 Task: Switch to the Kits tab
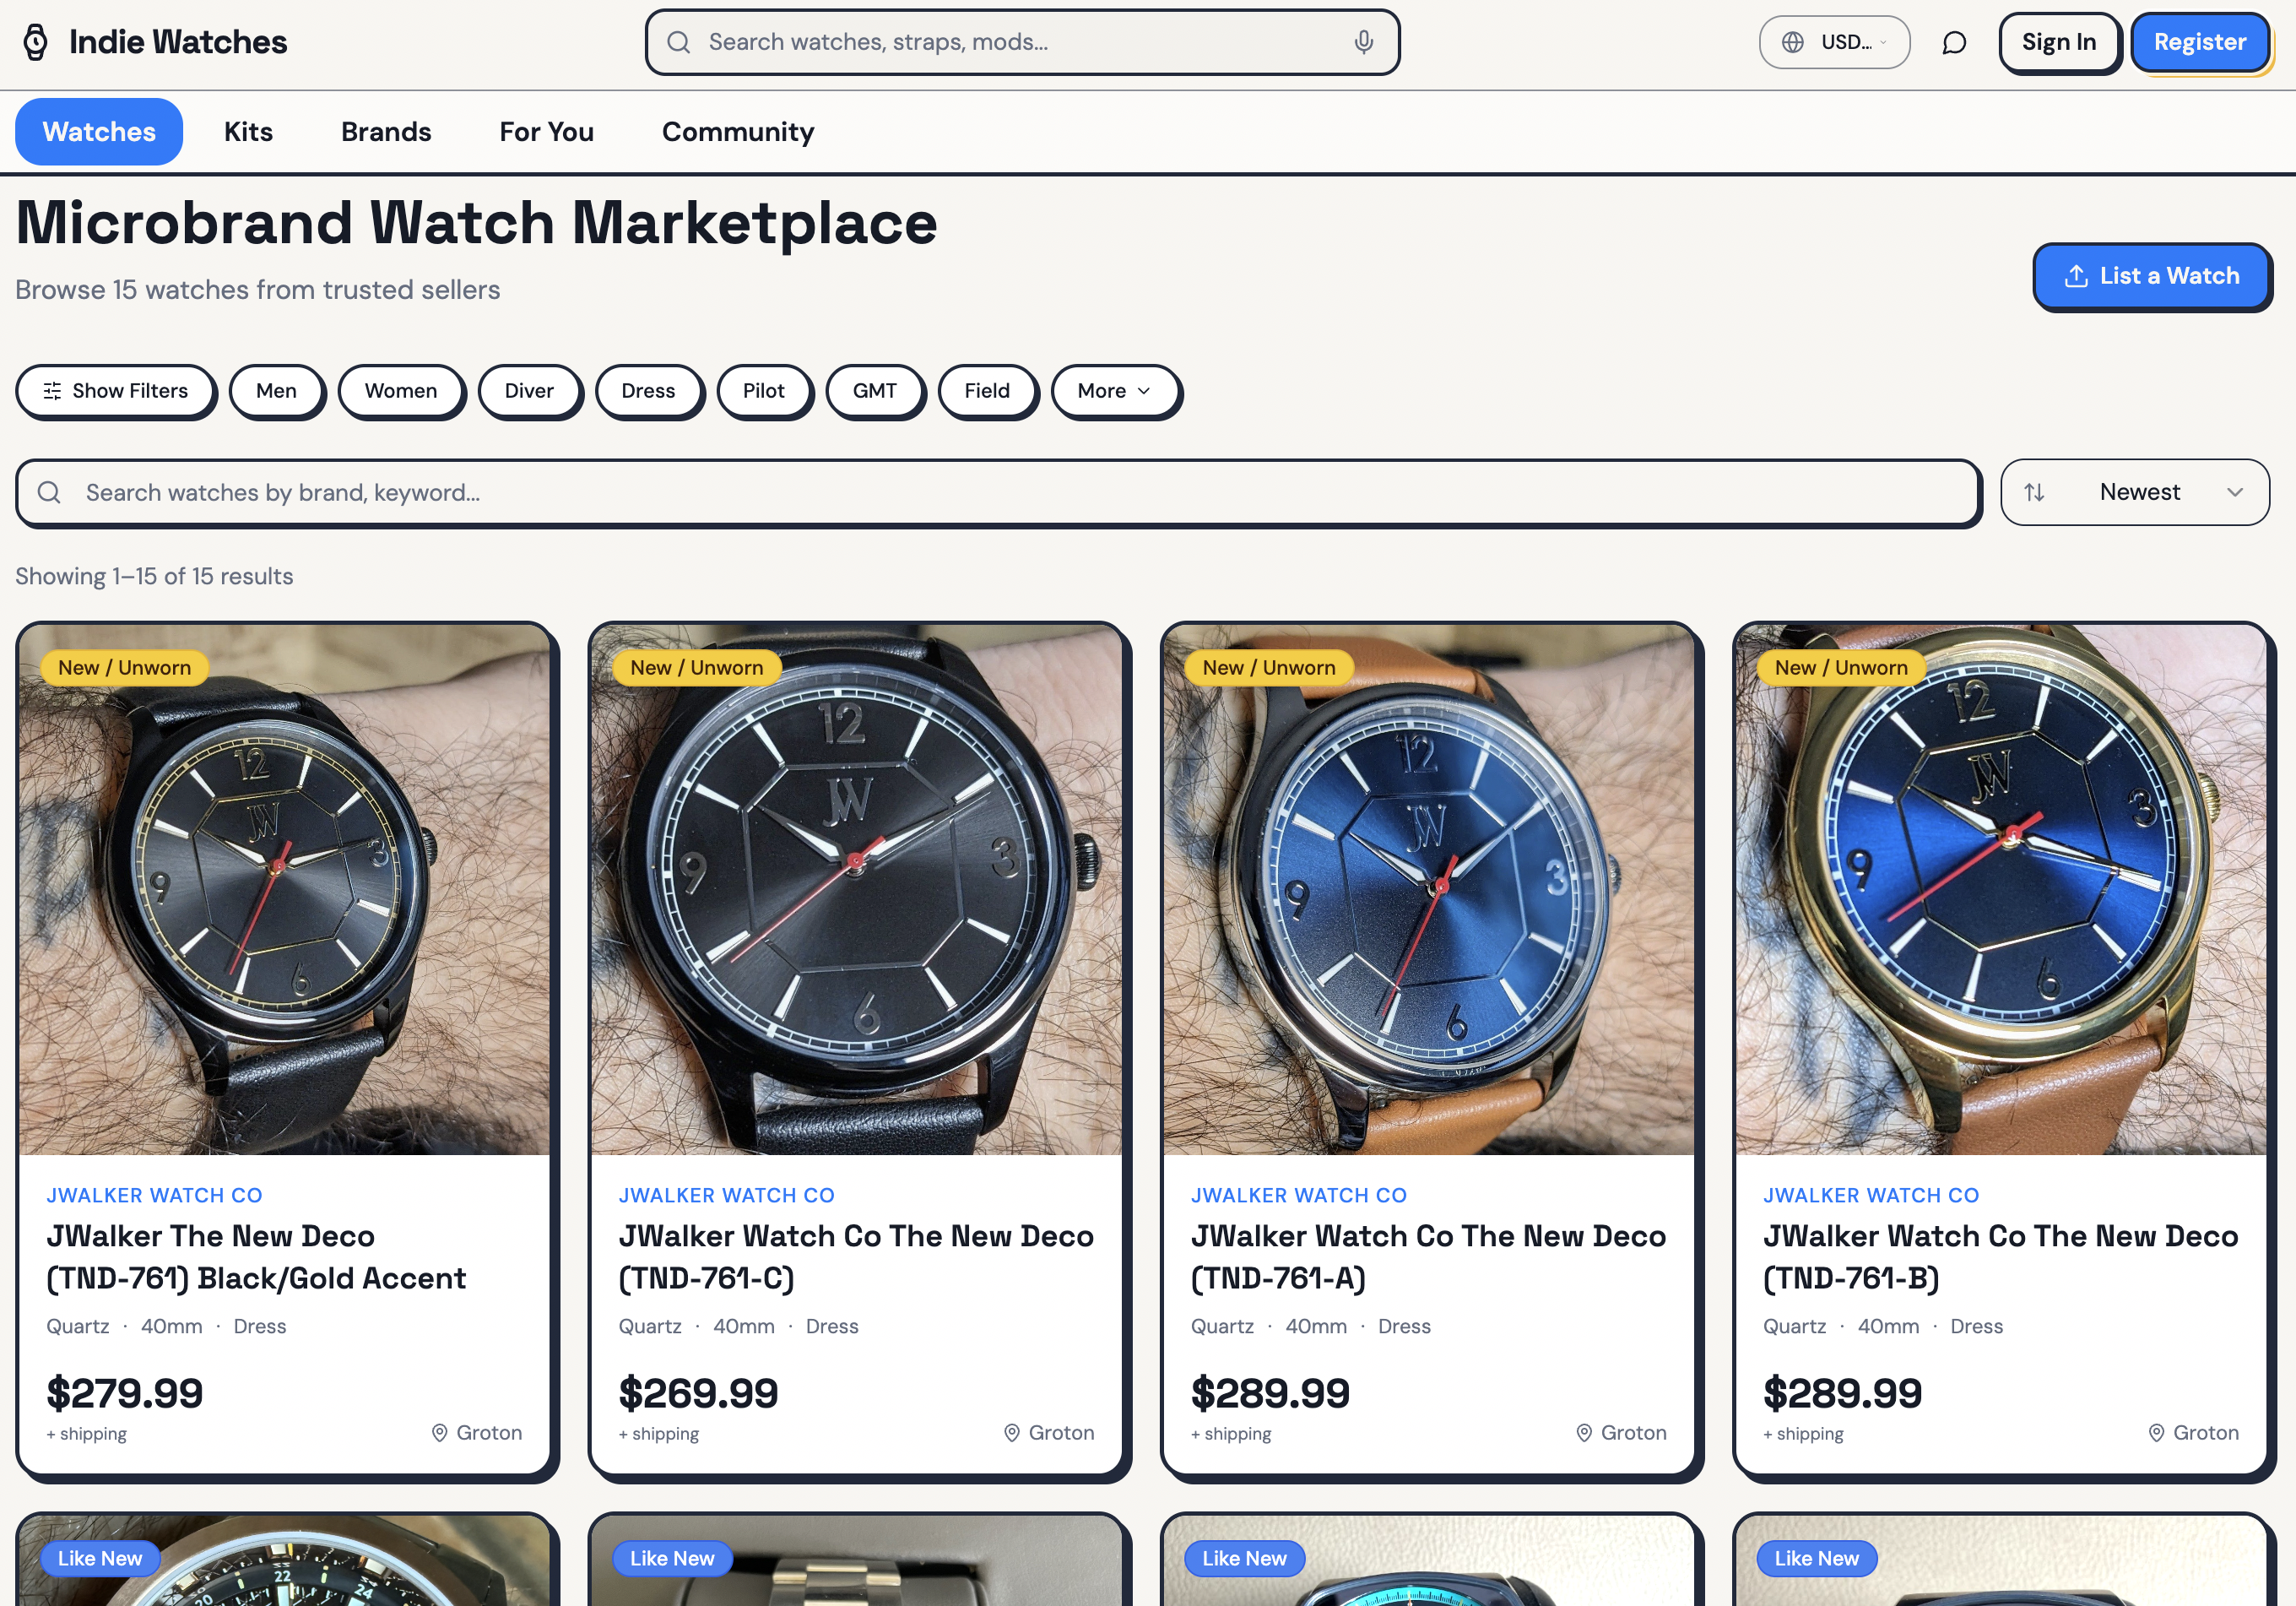[x=248, y=132]
